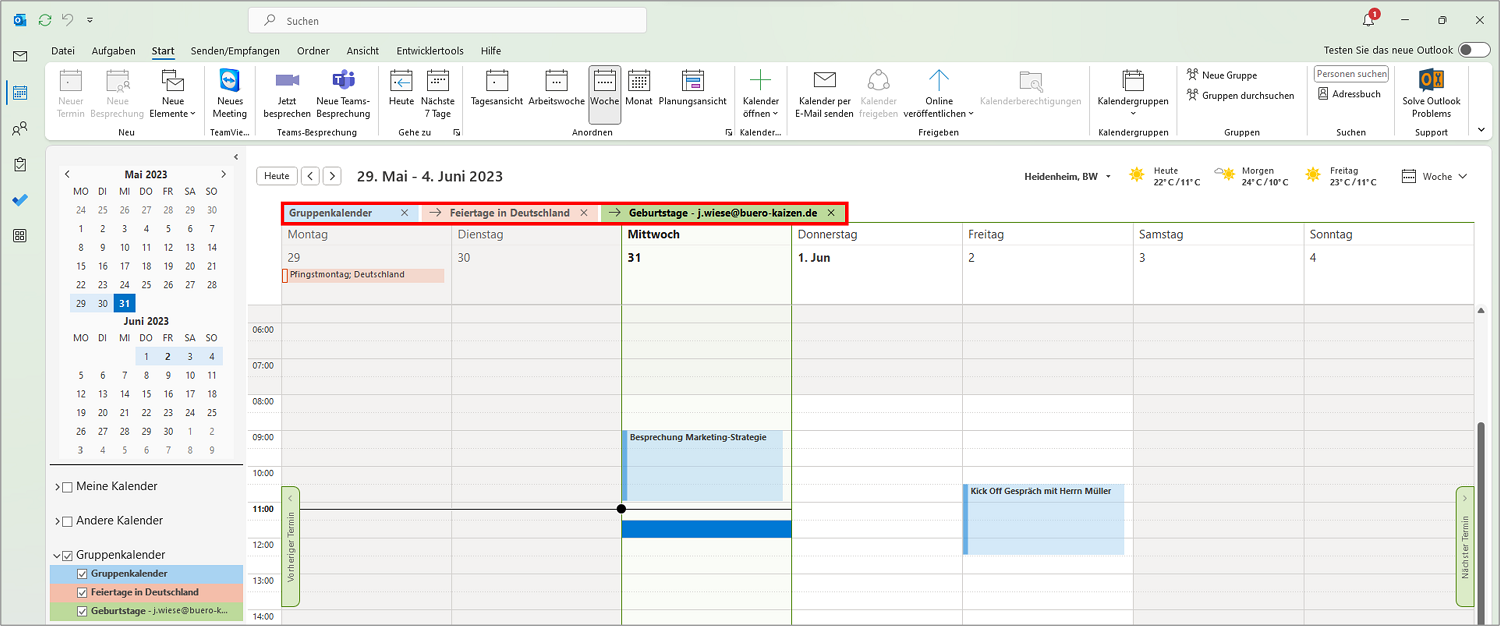Open Kalendergruppen dropdown
The height and width of the screenshot is (626, 1500).
coord(1133,94)
